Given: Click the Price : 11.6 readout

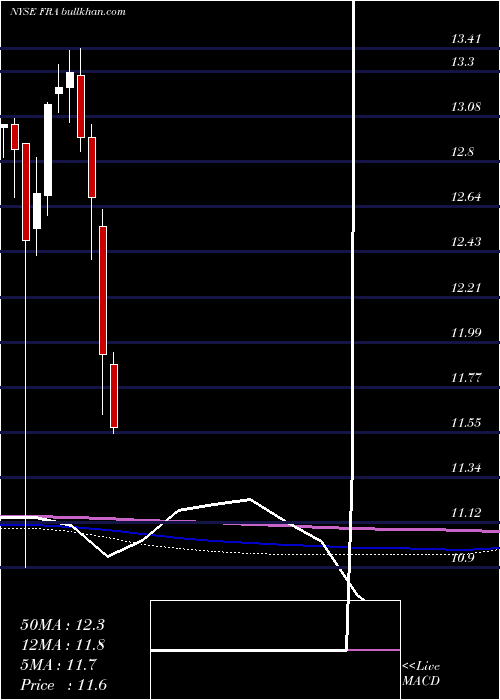Looking at the screenshot, I should [64, 685].
